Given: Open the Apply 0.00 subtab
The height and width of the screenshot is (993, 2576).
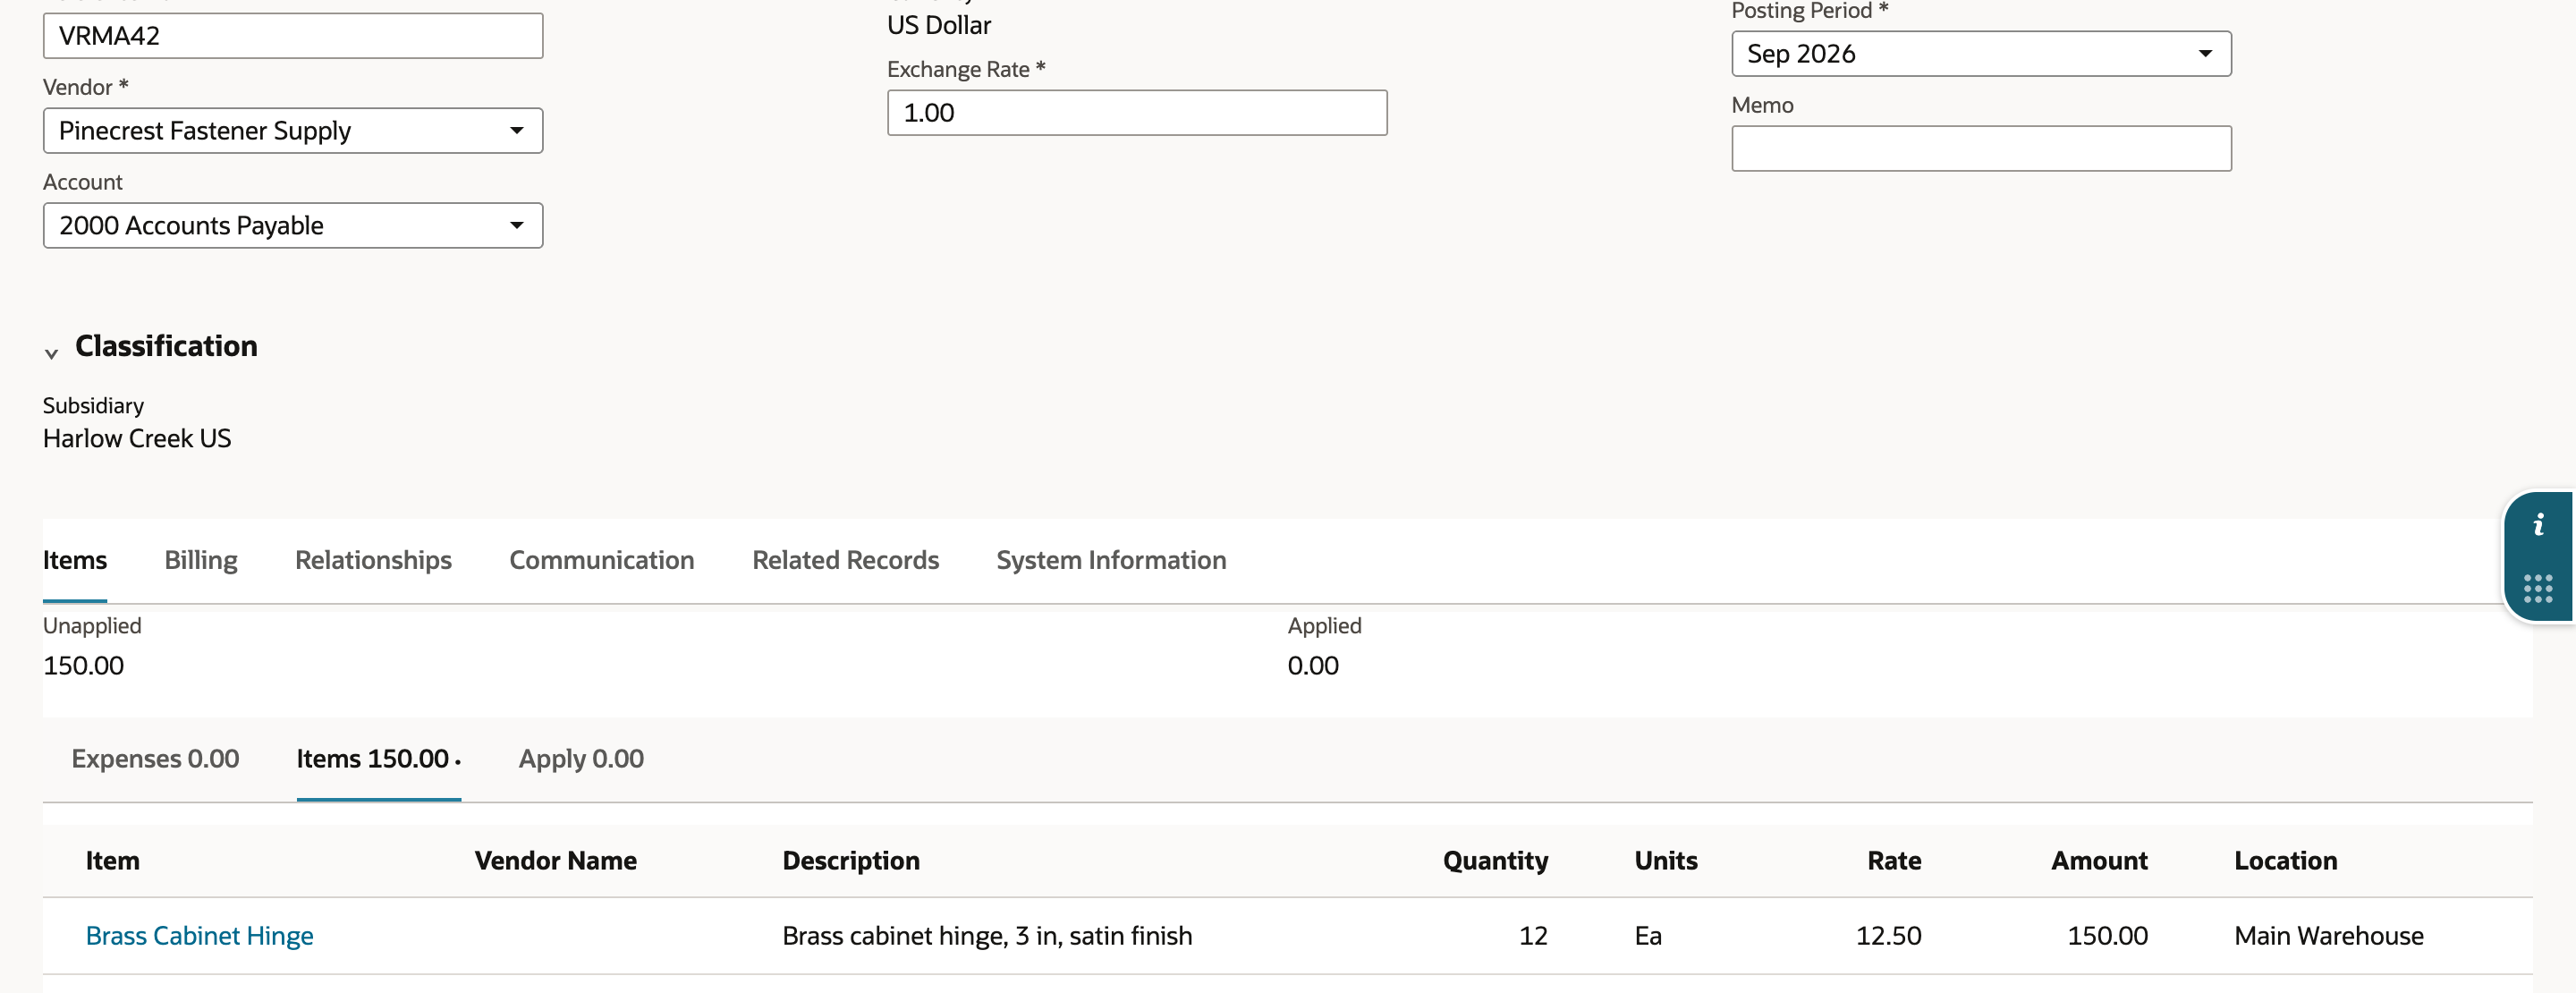Looking at the screenshot, I should tap(581, 759).
